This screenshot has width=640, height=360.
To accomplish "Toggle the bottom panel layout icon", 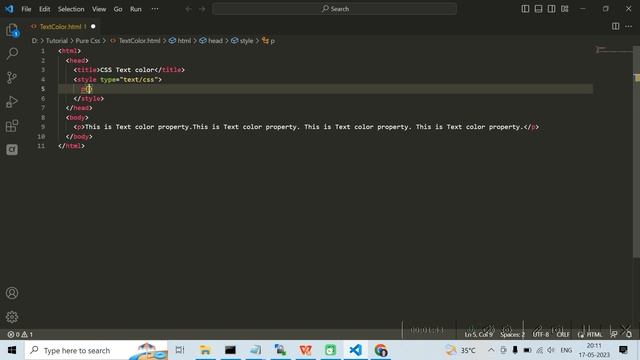I will [x=538, y=9].
